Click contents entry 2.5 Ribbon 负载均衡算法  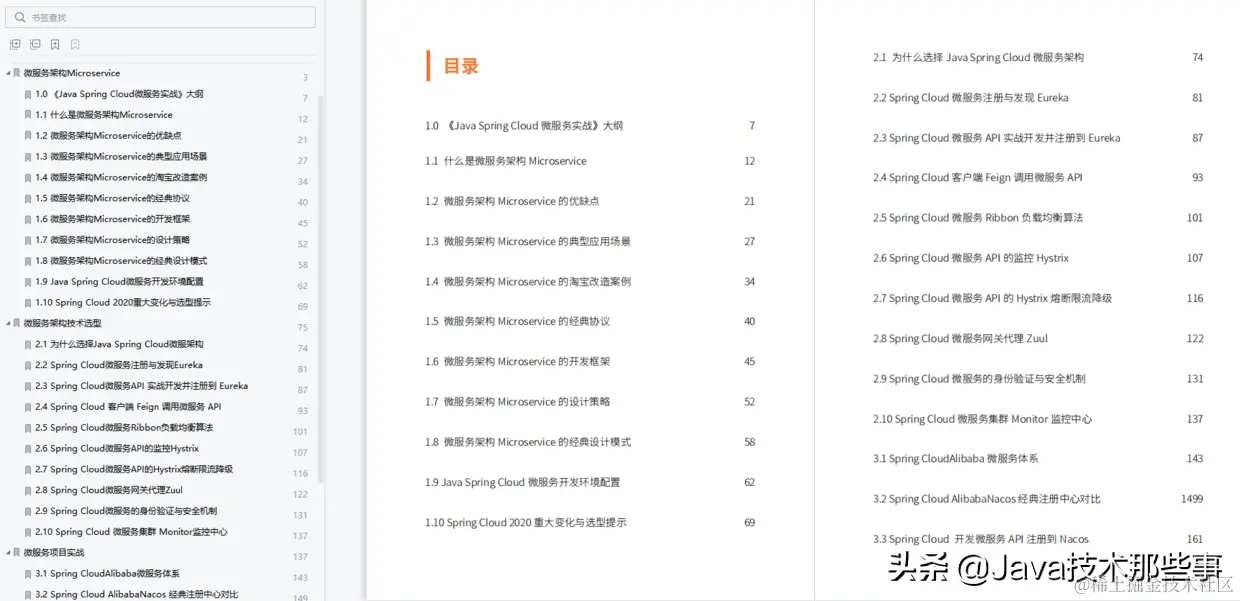point(978,218)
